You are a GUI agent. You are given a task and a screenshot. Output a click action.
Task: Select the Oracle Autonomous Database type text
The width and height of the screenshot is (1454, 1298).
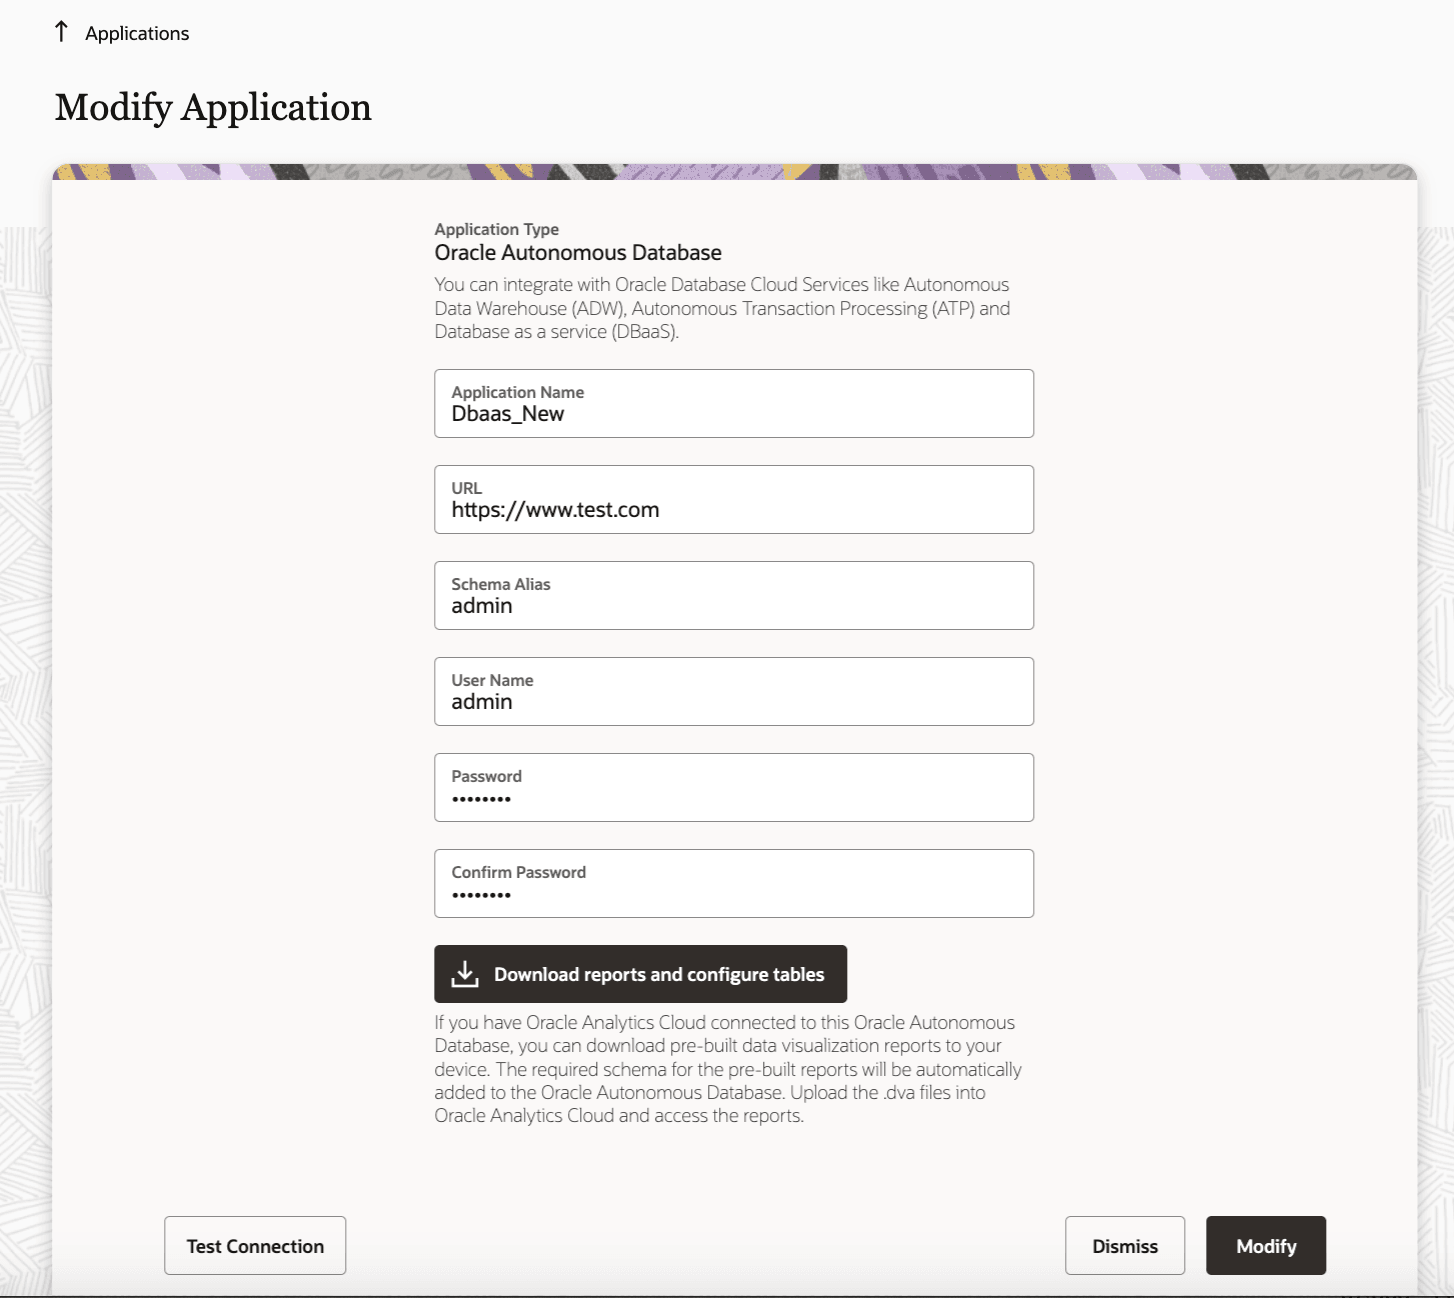pos(576,252)
